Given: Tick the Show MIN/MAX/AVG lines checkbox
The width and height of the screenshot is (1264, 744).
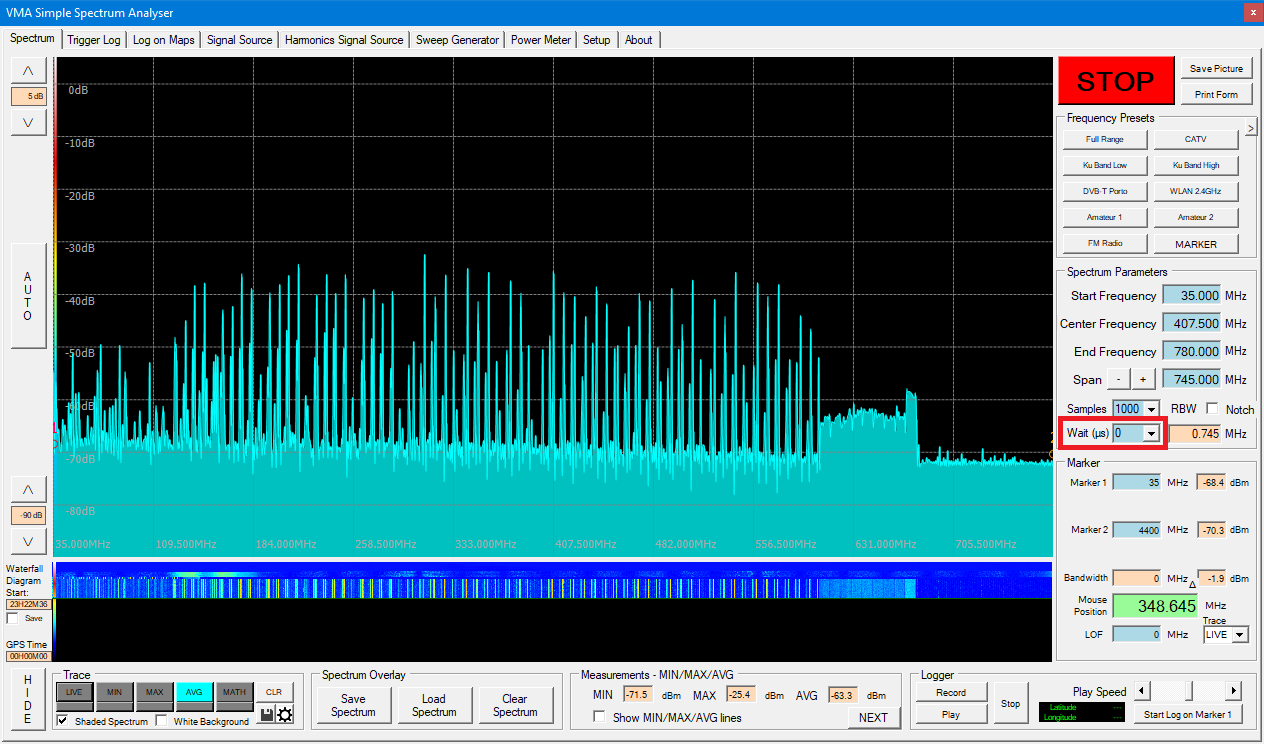Looking at the screenshot, I should (599, 717).
